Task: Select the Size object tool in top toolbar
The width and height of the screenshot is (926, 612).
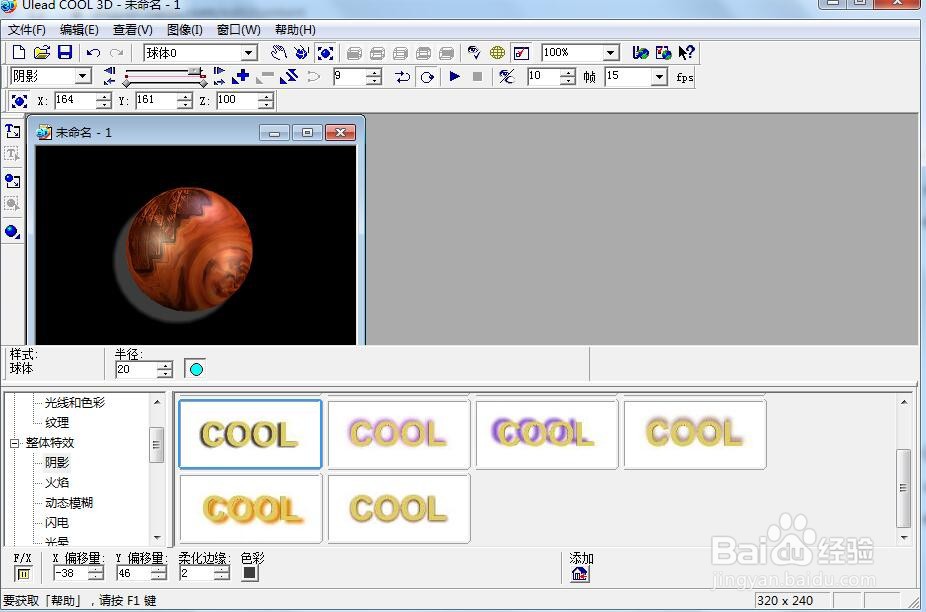Action: point(325,53)
